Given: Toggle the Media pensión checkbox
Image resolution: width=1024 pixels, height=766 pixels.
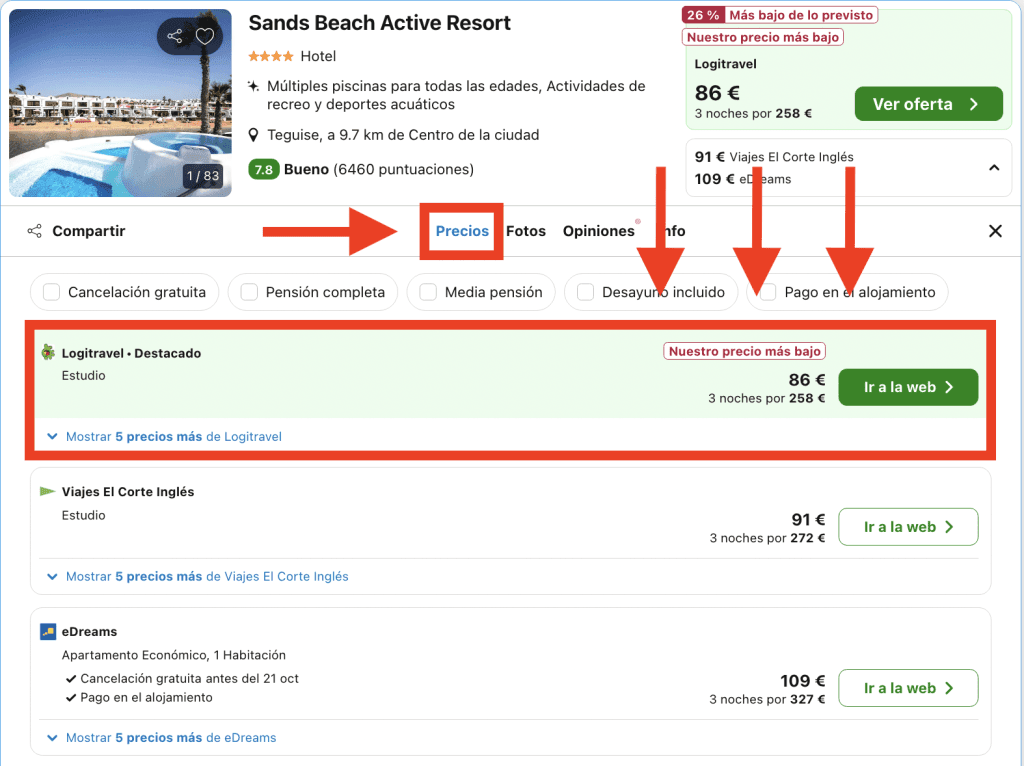Looking at the screenshot, I should click(428, 292).
